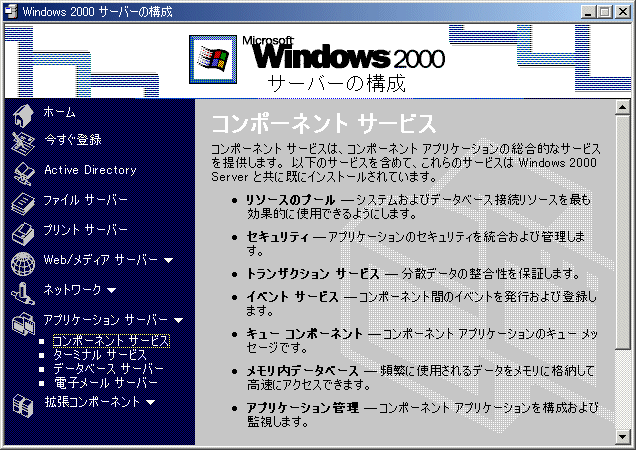Select the 拡張コンポーネント label
The image size is (636, 450).
pos(92,402)
